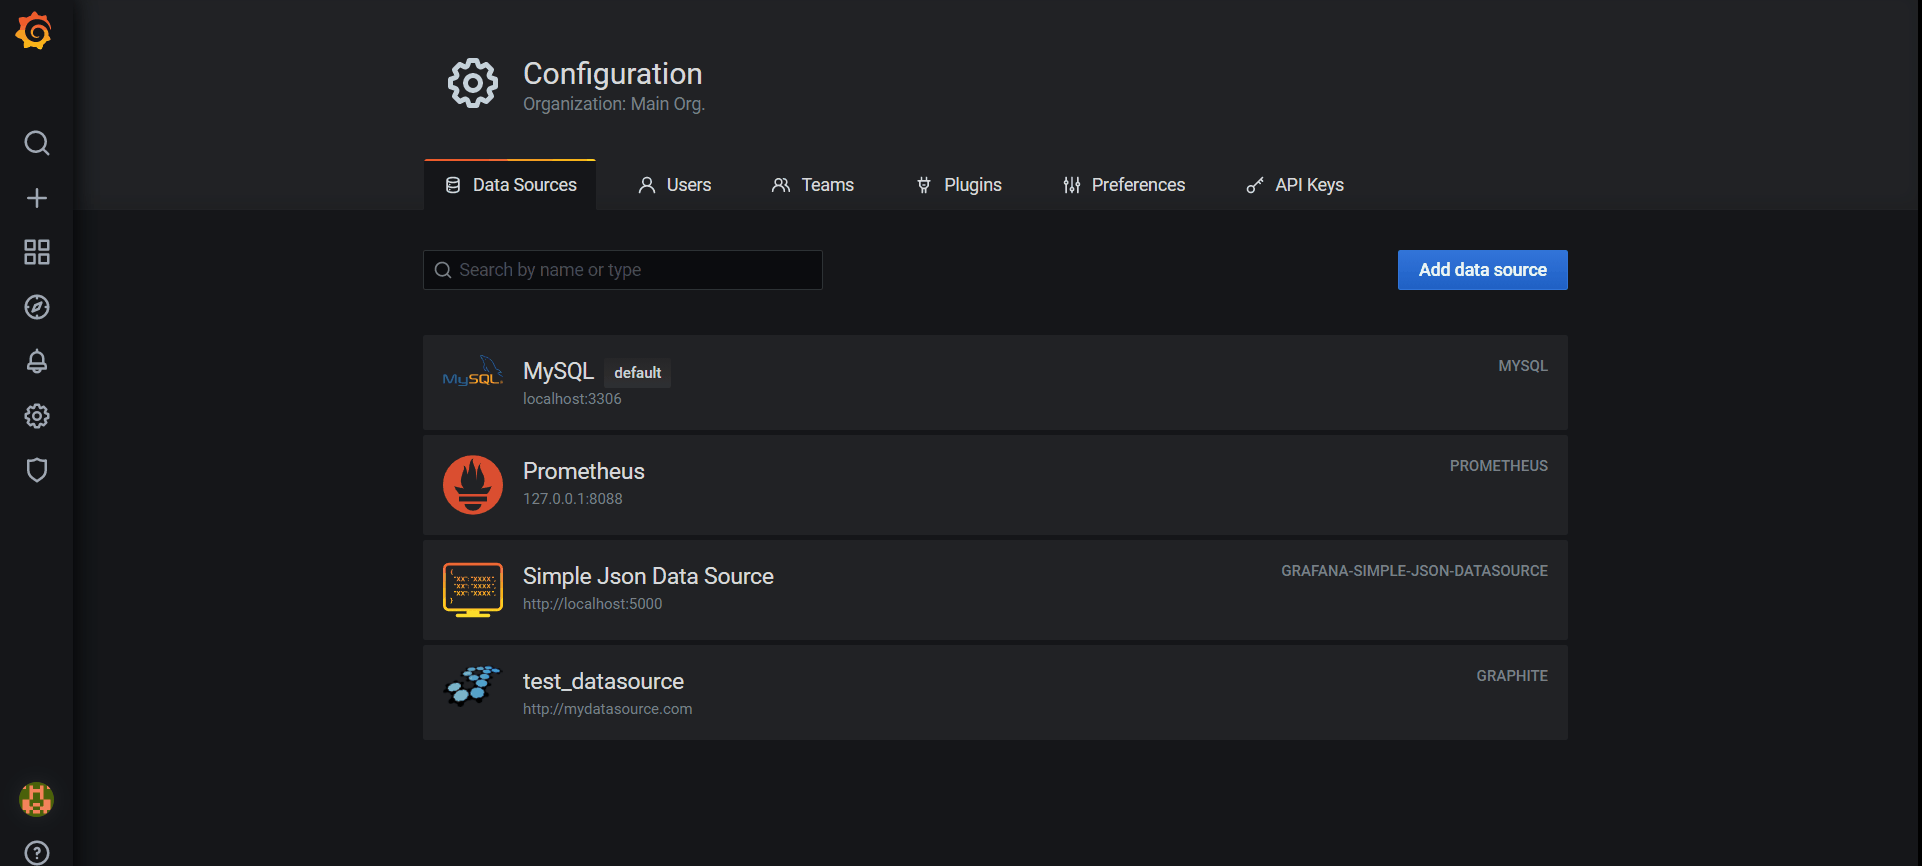Click the 127.0.0.1:8088 URL text
The height and width of the screenshot is (866, 1922).
[x=573, y=499]
